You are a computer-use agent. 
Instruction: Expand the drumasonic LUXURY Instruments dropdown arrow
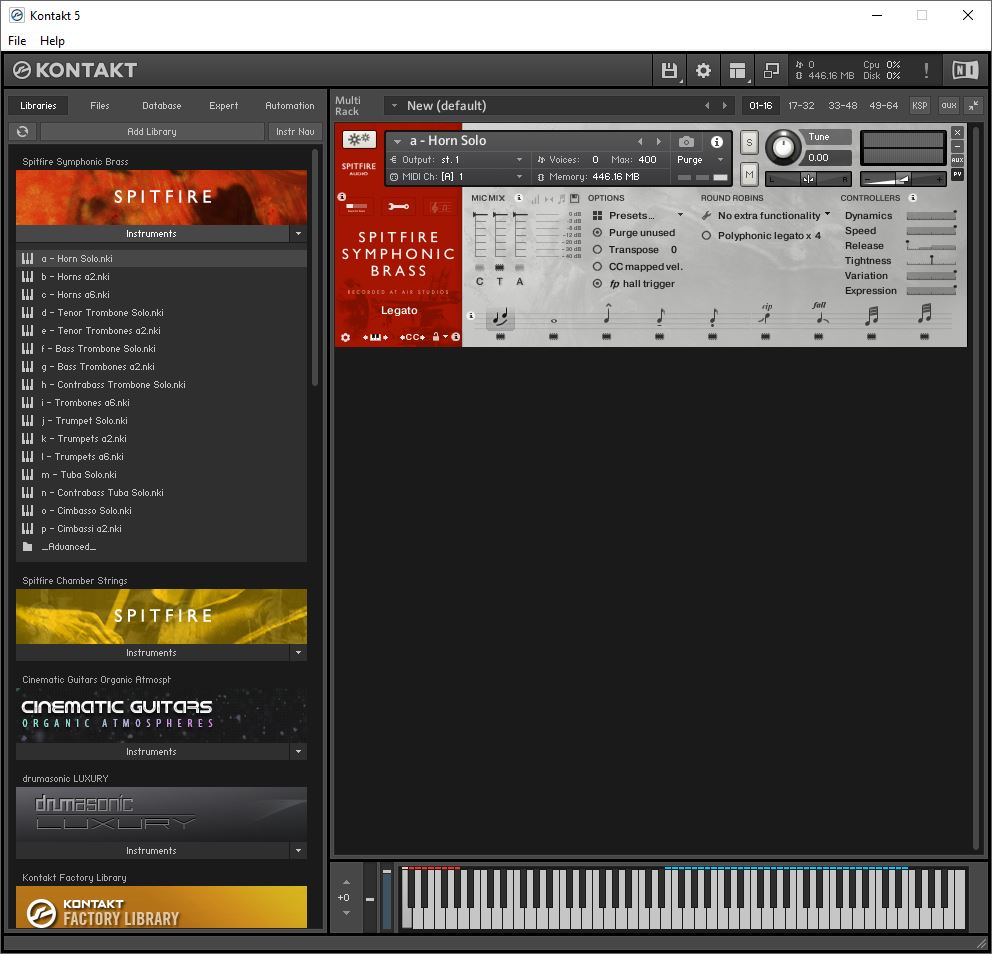point(299,850)
